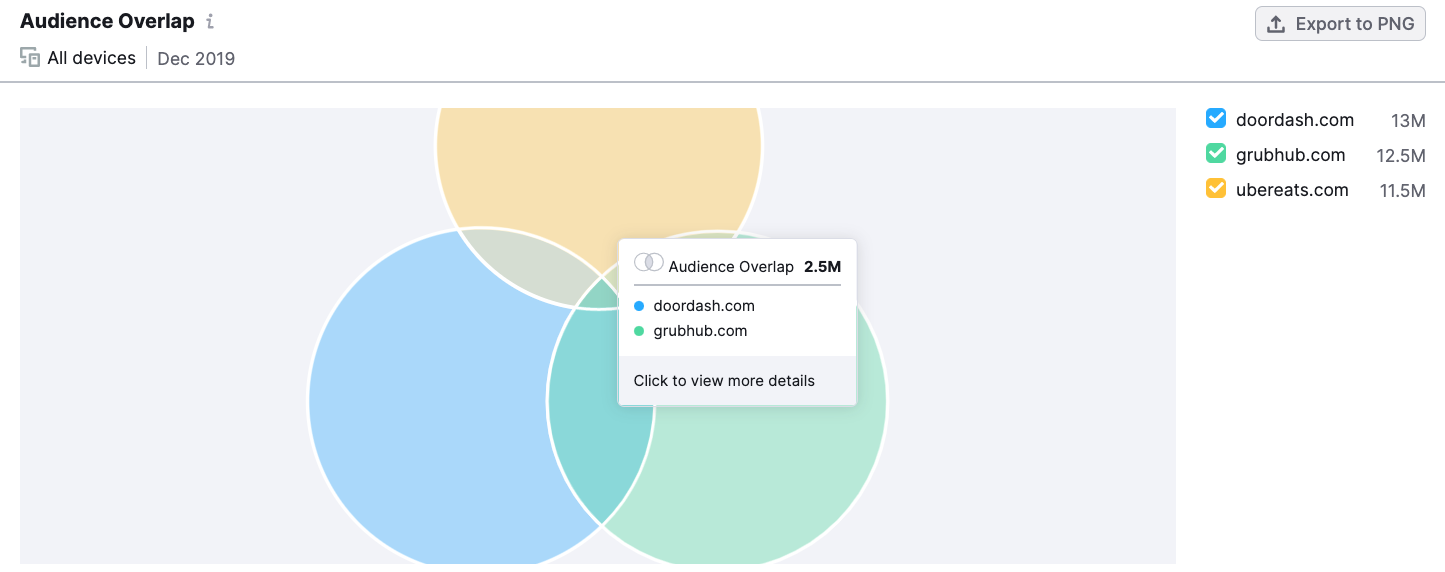Image resolution: width=1445 pixels, height=572 pixels.
Task: Click the All devices icon
Action: 30,58
